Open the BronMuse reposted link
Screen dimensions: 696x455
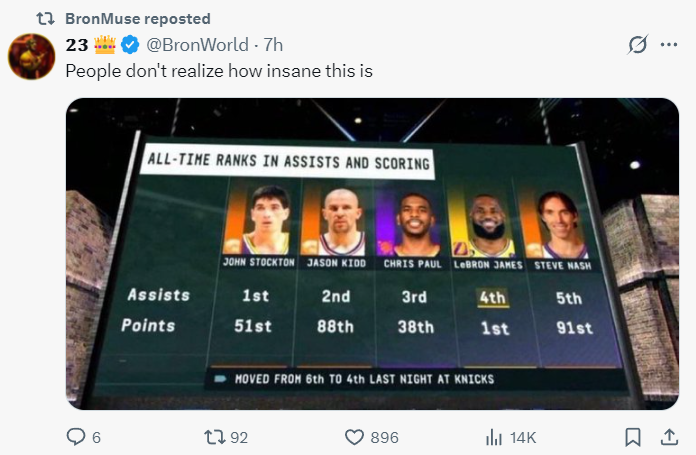pos(138,19)
